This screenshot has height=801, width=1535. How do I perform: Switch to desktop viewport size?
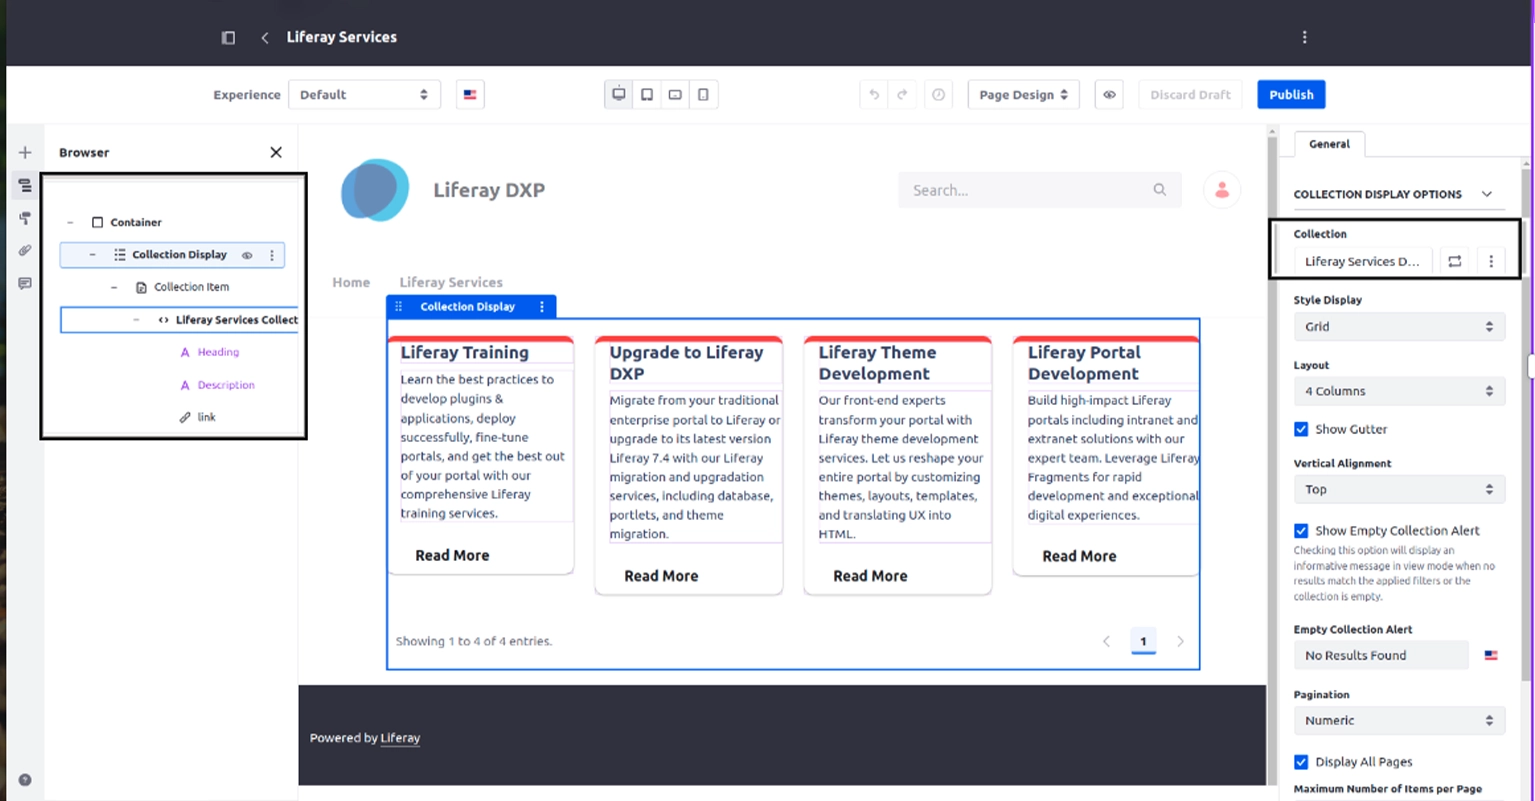pos(619,95)
